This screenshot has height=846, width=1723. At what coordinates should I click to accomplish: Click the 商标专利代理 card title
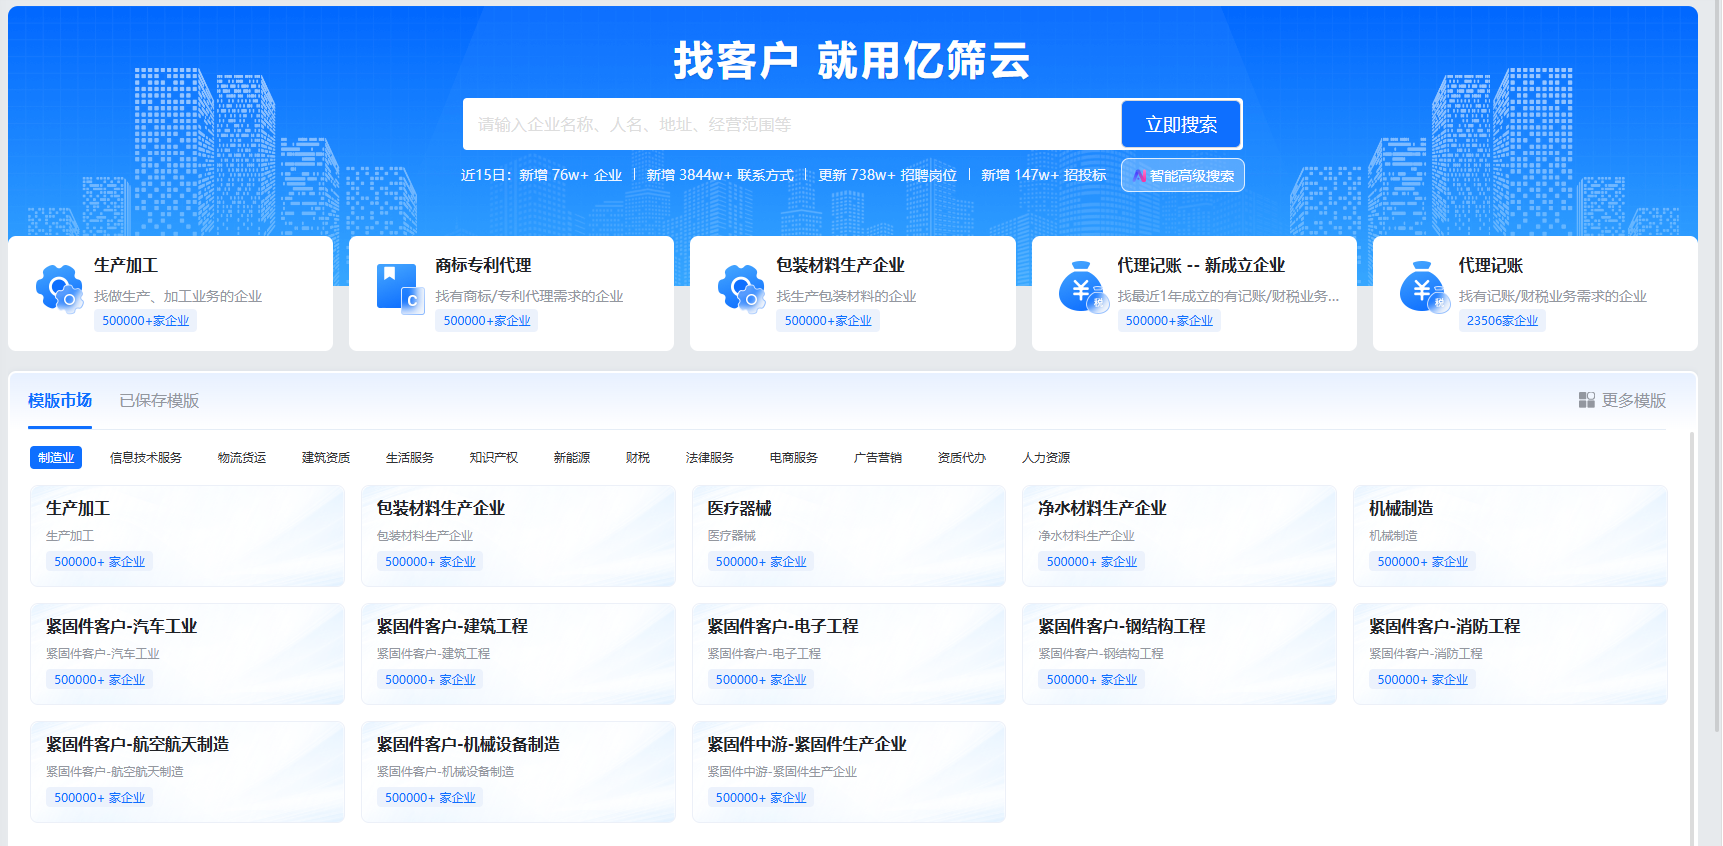483,265
